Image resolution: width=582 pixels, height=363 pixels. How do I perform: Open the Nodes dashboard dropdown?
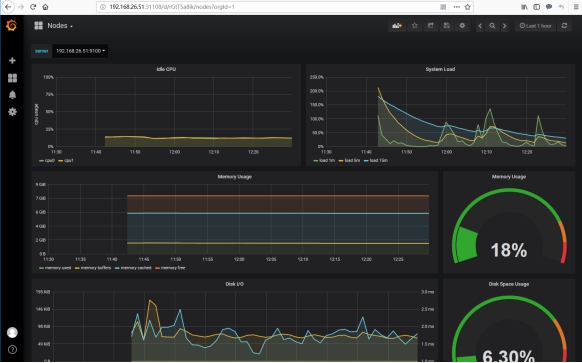[x=54, y=26]
